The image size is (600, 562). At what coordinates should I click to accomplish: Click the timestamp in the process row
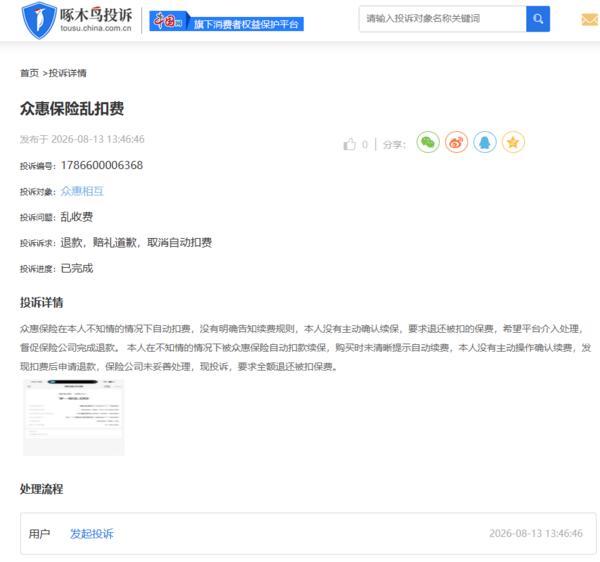coord(536,533)
